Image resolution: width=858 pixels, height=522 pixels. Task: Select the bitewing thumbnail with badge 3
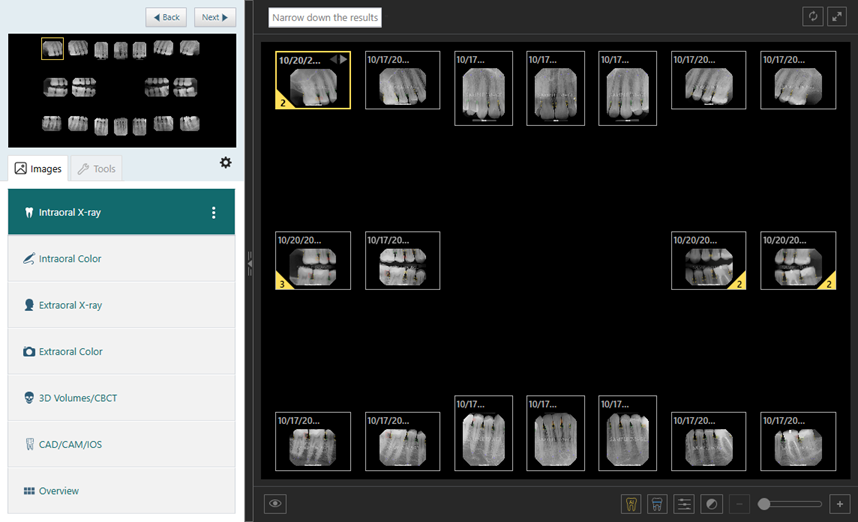point(313,261)
